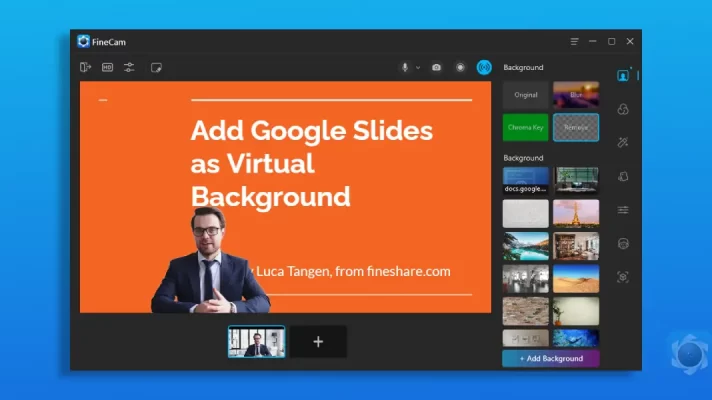Viewport: 712px width, 400px height.
Task: Select the Original background option
Action: click(x=525, y=95)
